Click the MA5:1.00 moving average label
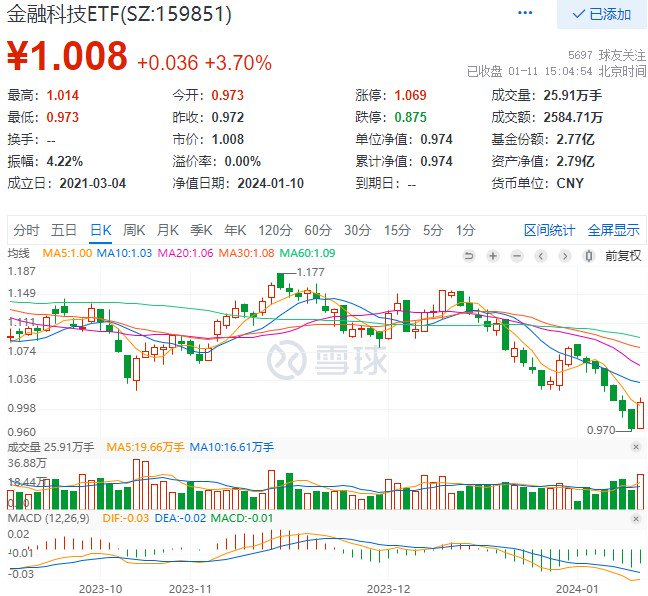 tap(67, 253)
